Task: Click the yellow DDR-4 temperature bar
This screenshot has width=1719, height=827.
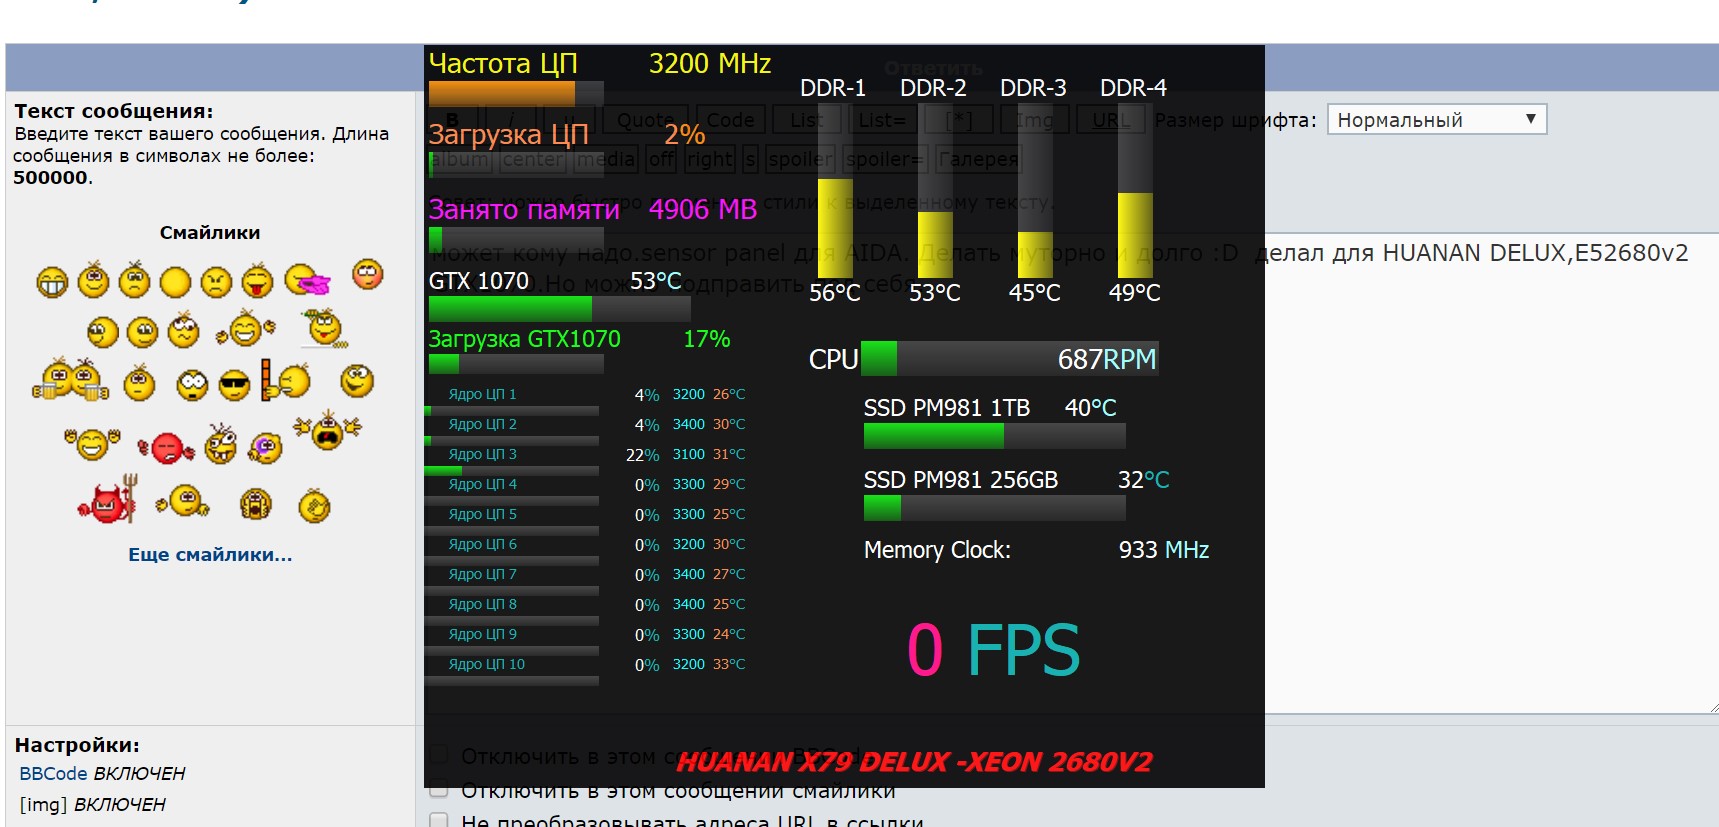Action: click(x=1135, y=235)
